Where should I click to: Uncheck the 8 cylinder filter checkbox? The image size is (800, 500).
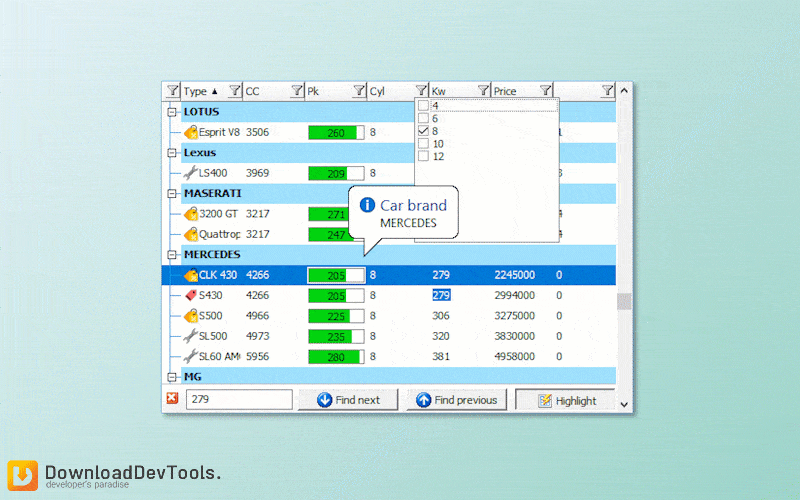pos(424,131)
